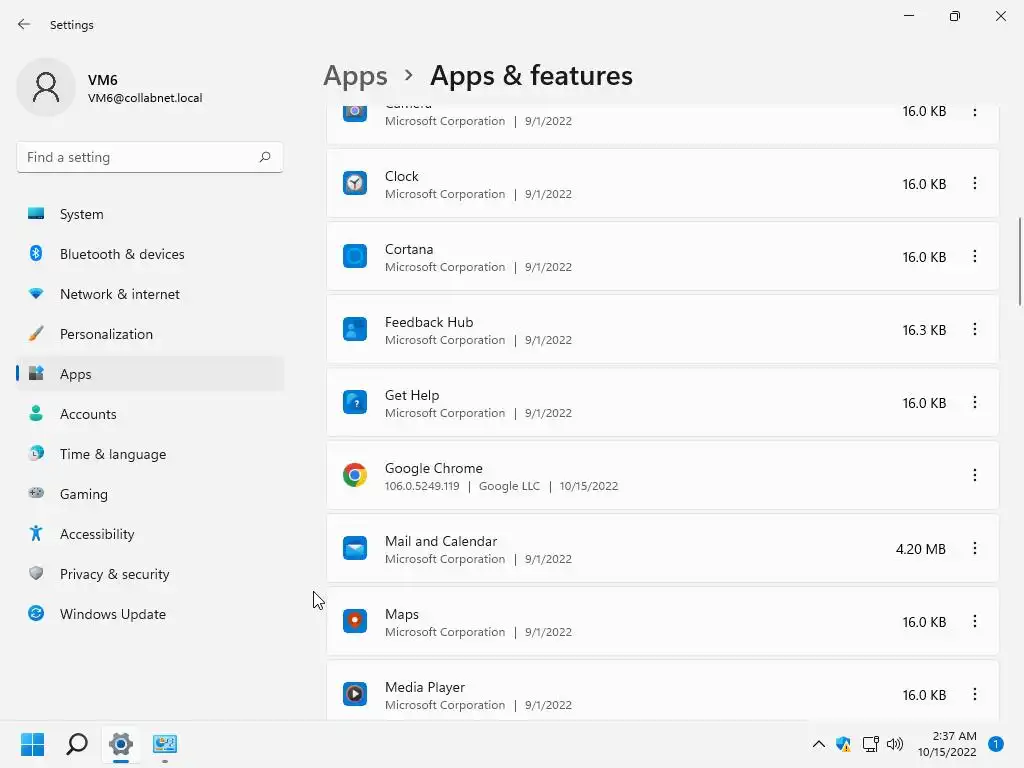
Task: Click the Google Chrome app icon
Action: tap(355, 476)
